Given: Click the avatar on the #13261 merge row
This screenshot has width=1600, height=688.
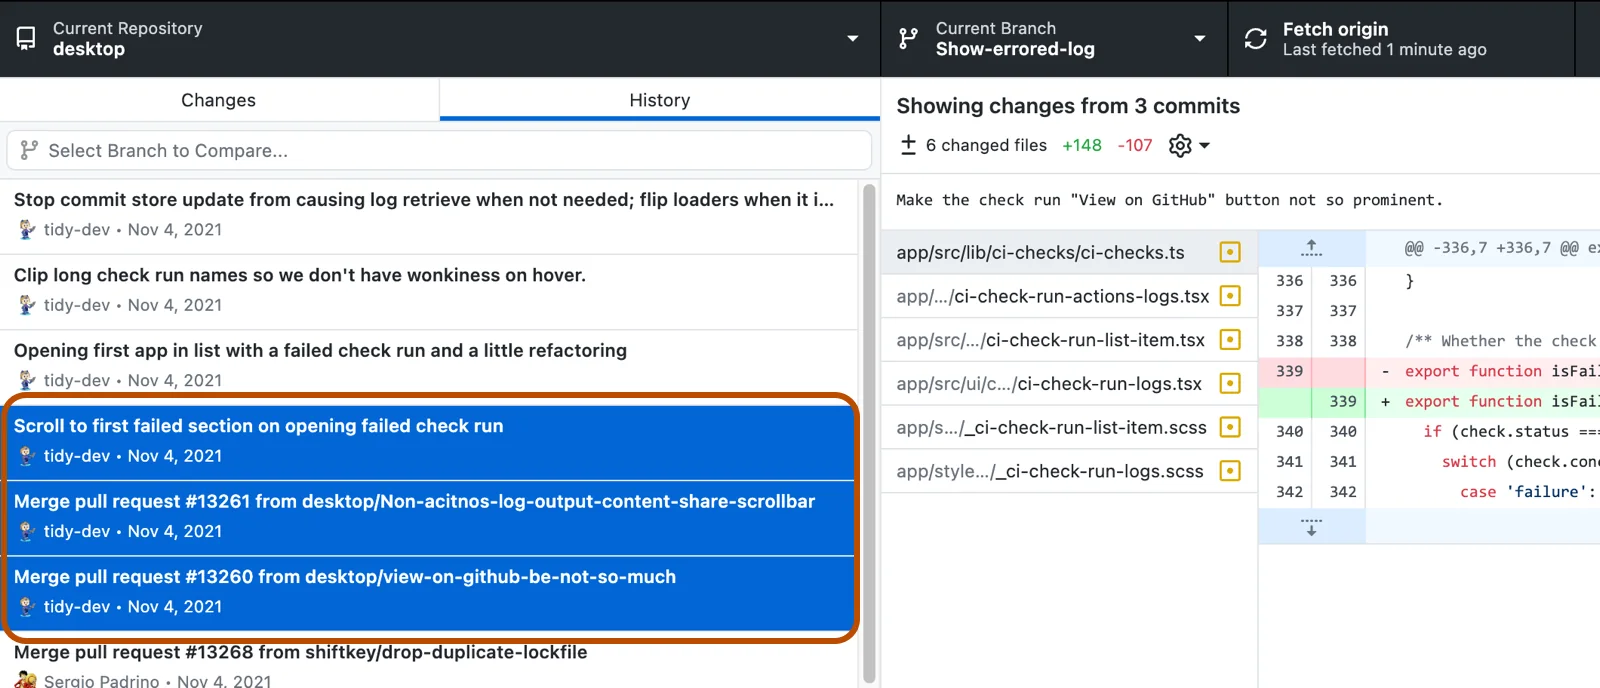Looking at the screenshot, I should pos(27,531).
